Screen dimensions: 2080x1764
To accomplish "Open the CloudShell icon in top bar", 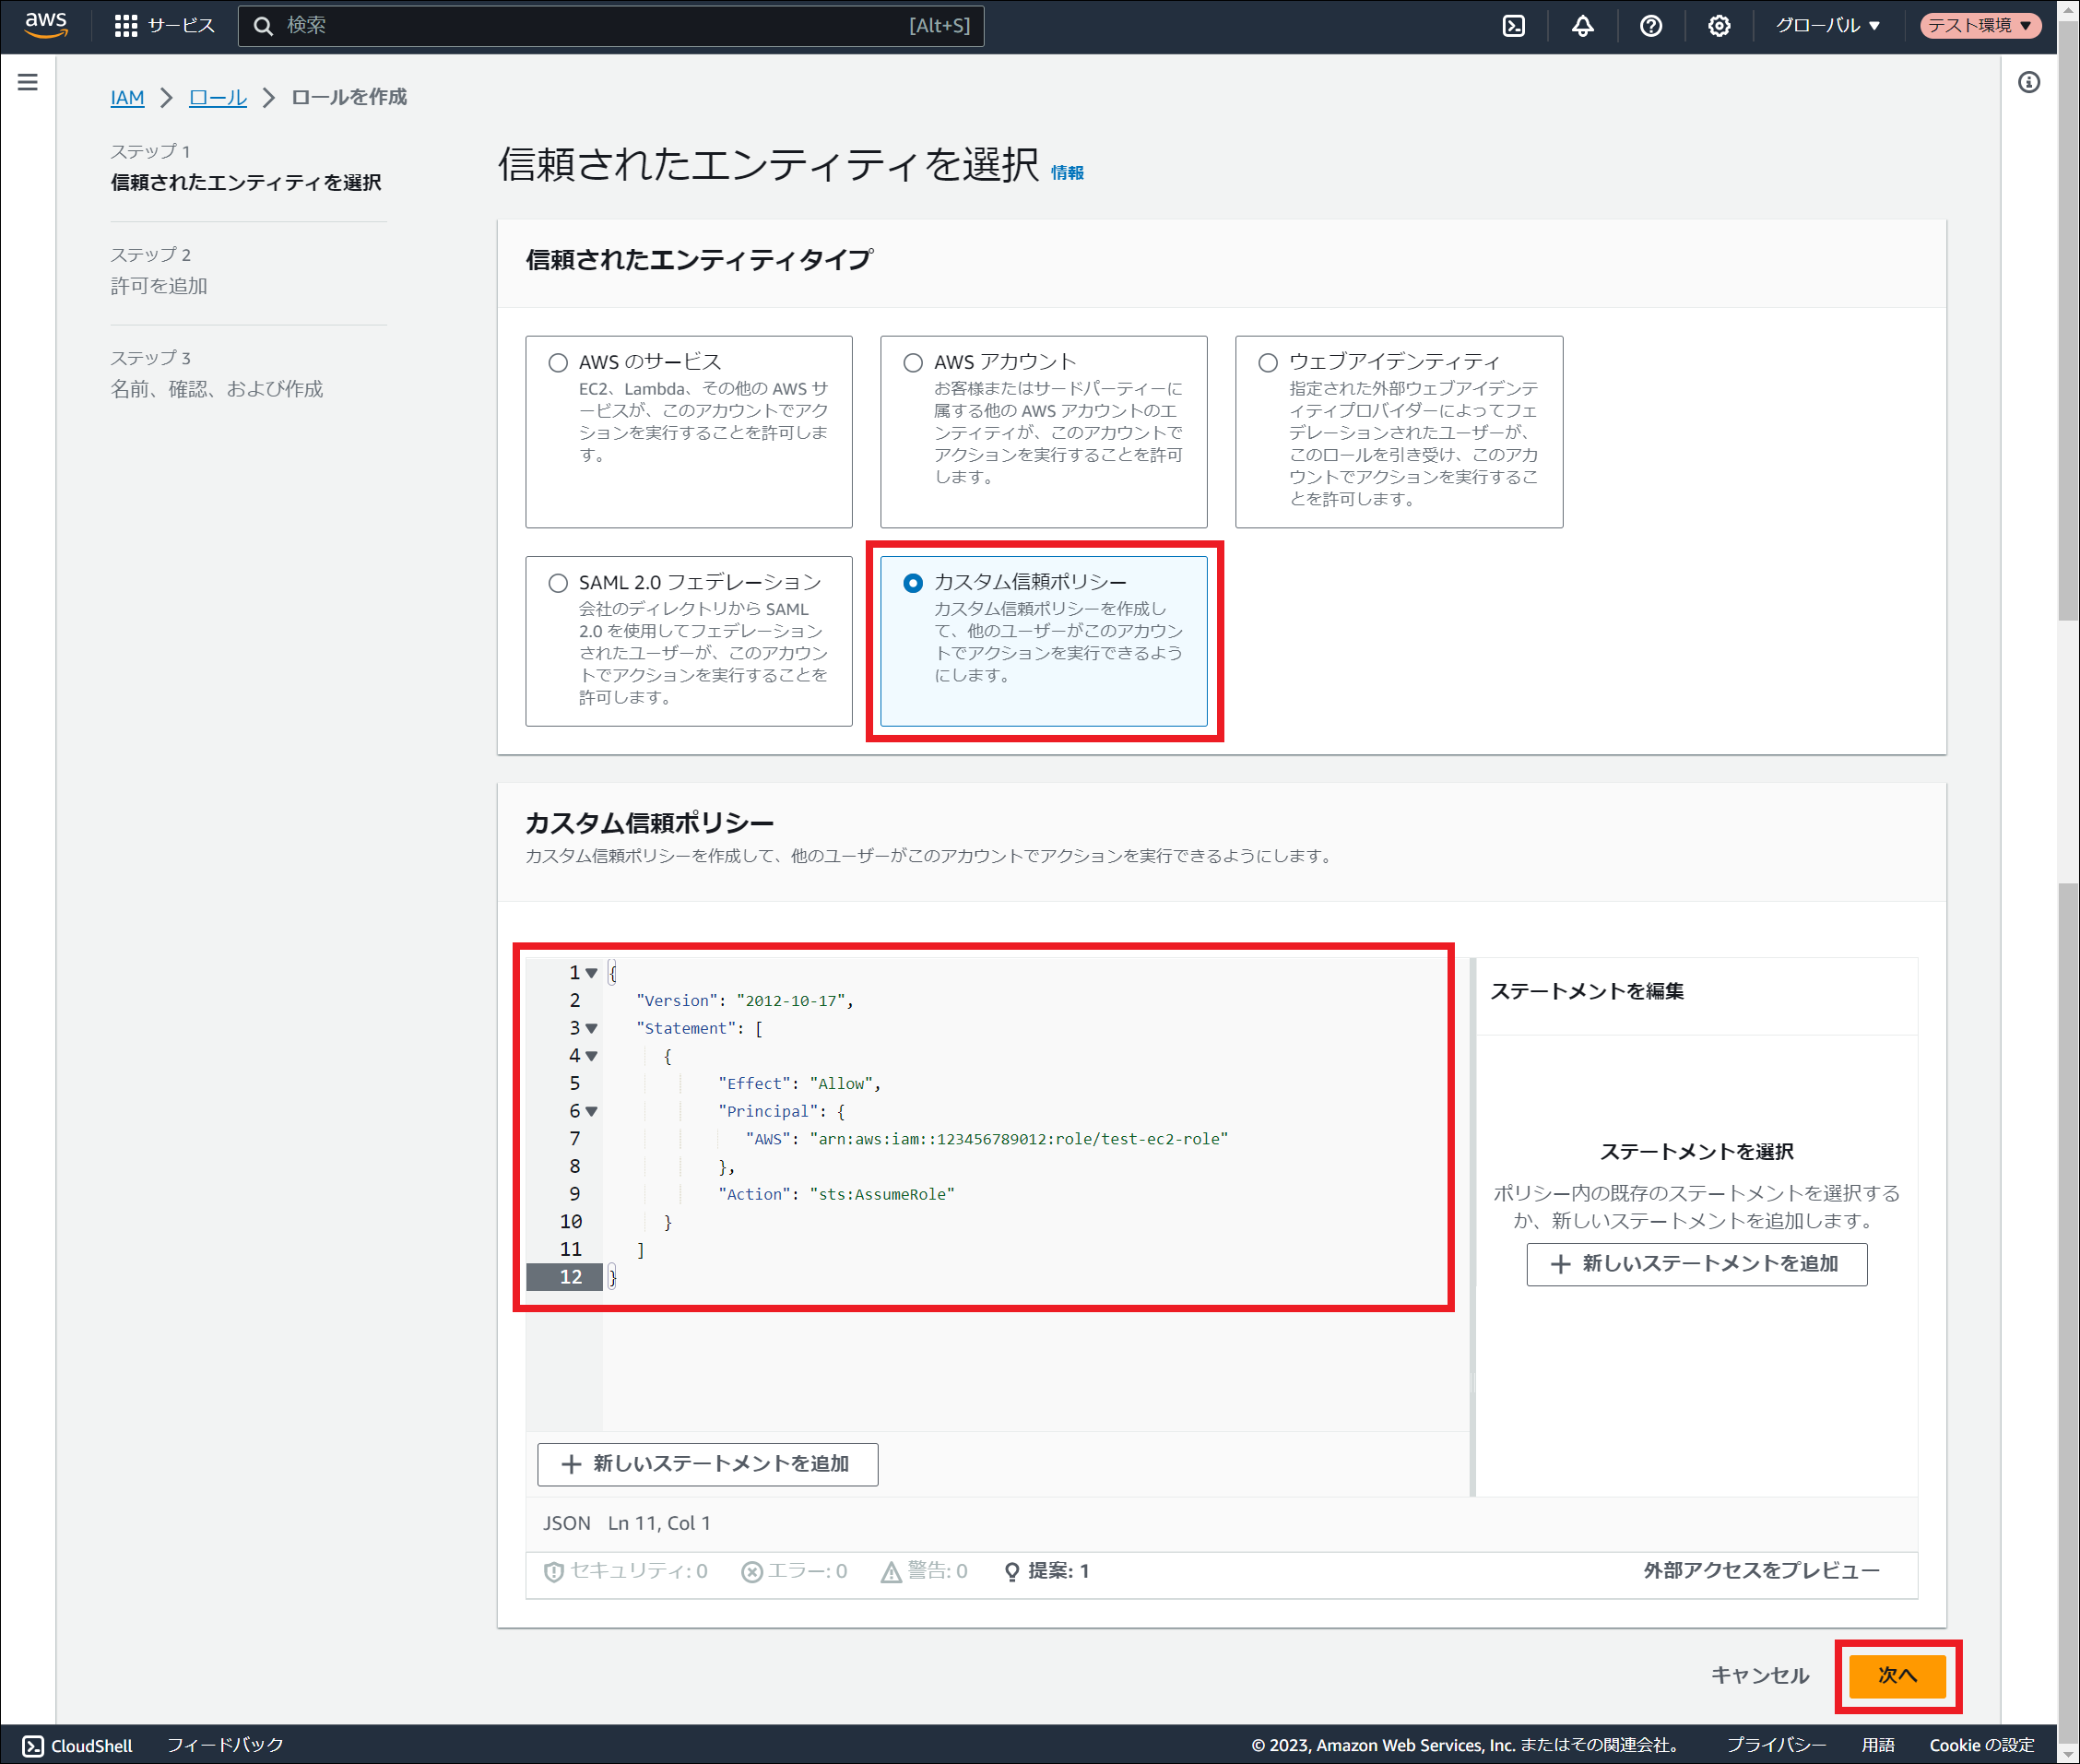I will 1513,26.
